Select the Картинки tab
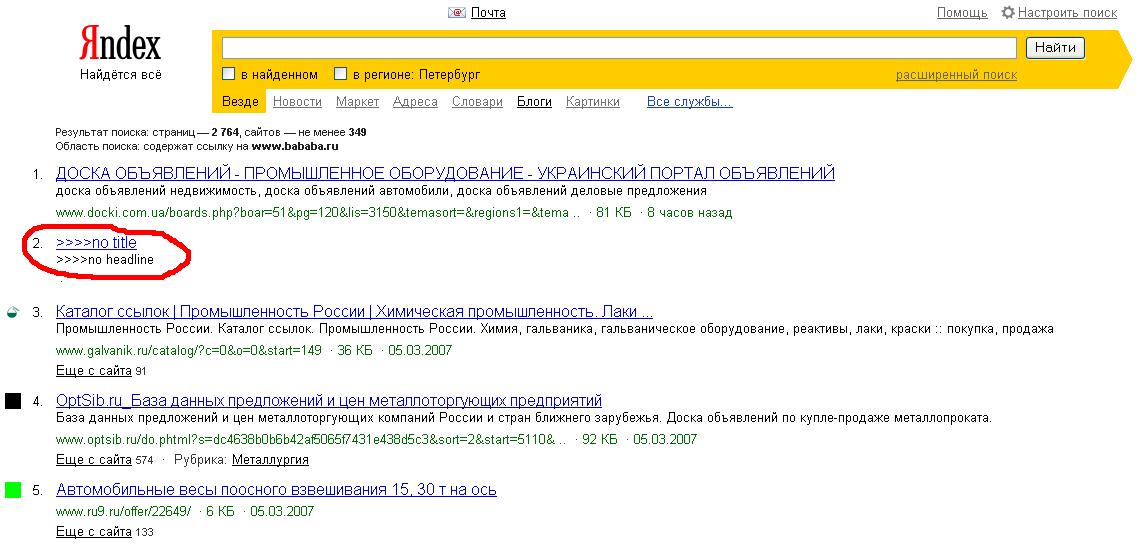Image resolution: width=1143 pixels, height=546 pixels. coord(592,102)
